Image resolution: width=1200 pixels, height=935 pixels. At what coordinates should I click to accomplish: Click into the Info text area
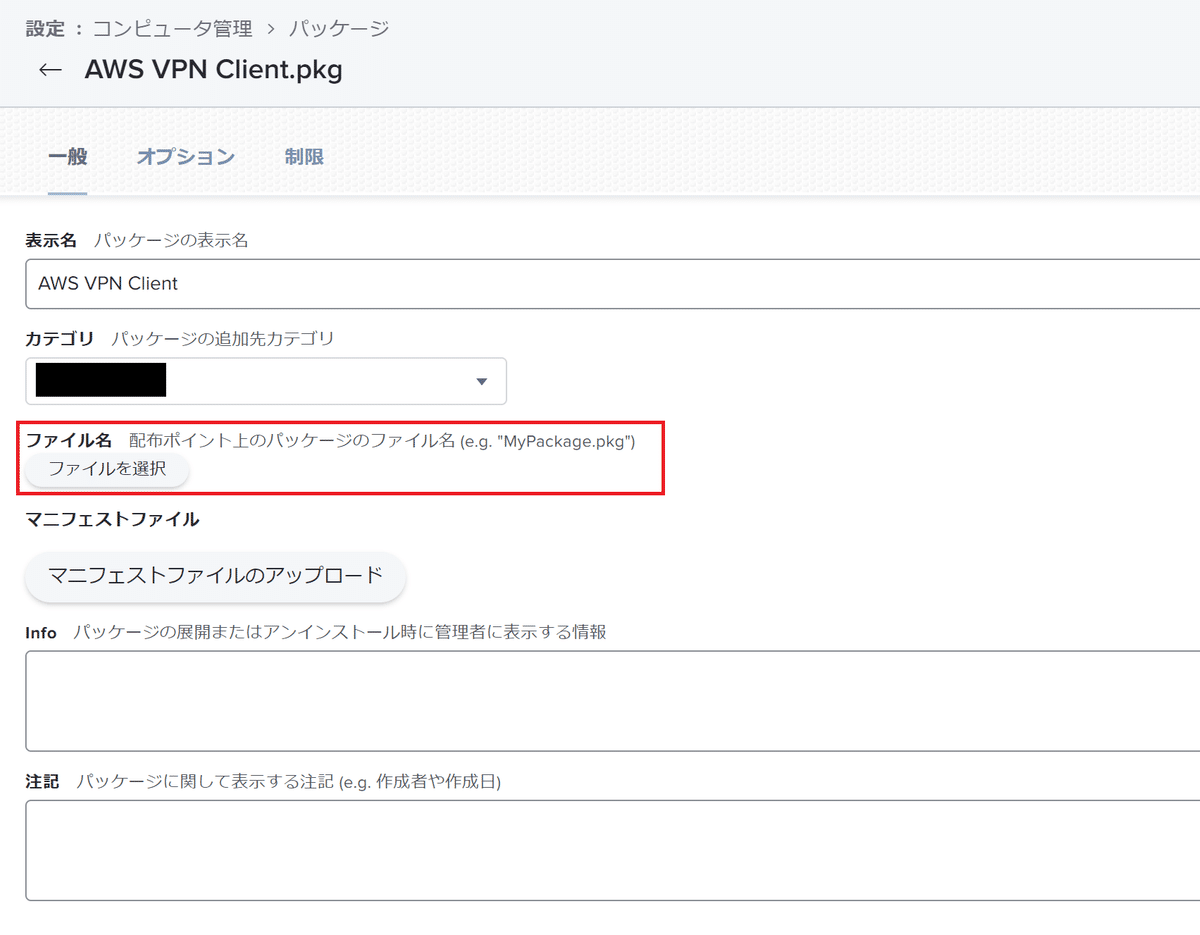(x=612, y=700)
